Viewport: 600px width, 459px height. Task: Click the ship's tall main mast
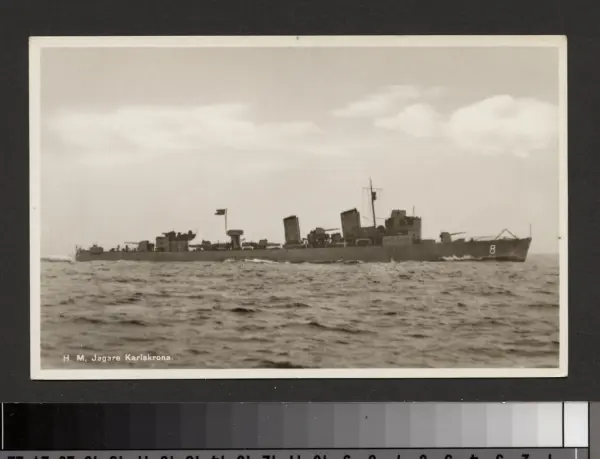[x=372, y=201]
